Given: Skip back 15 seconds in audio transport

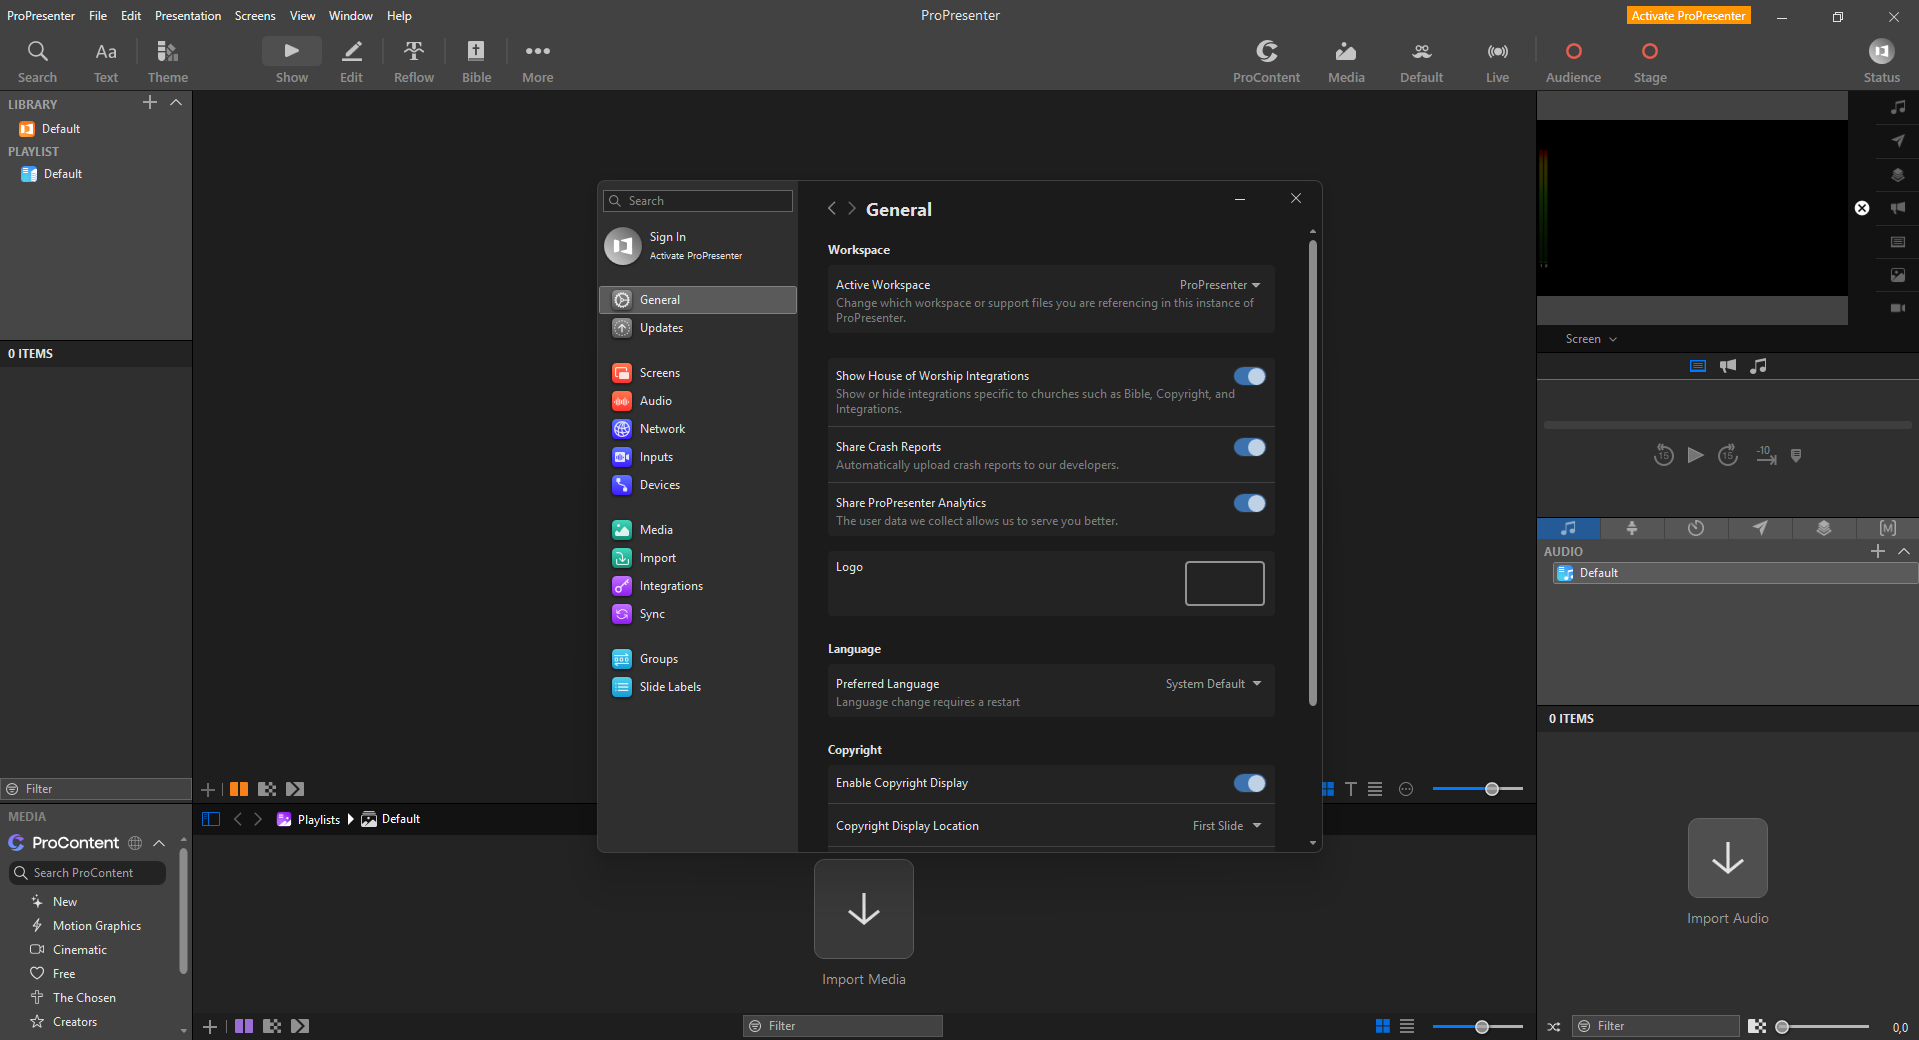Looking at the screenshot, I should 1663,455.
